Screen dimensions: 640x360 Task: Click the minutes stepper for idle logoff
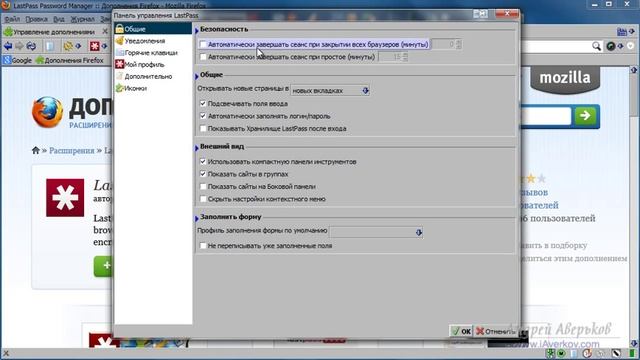pyautogui.click(x=405, y=57)
